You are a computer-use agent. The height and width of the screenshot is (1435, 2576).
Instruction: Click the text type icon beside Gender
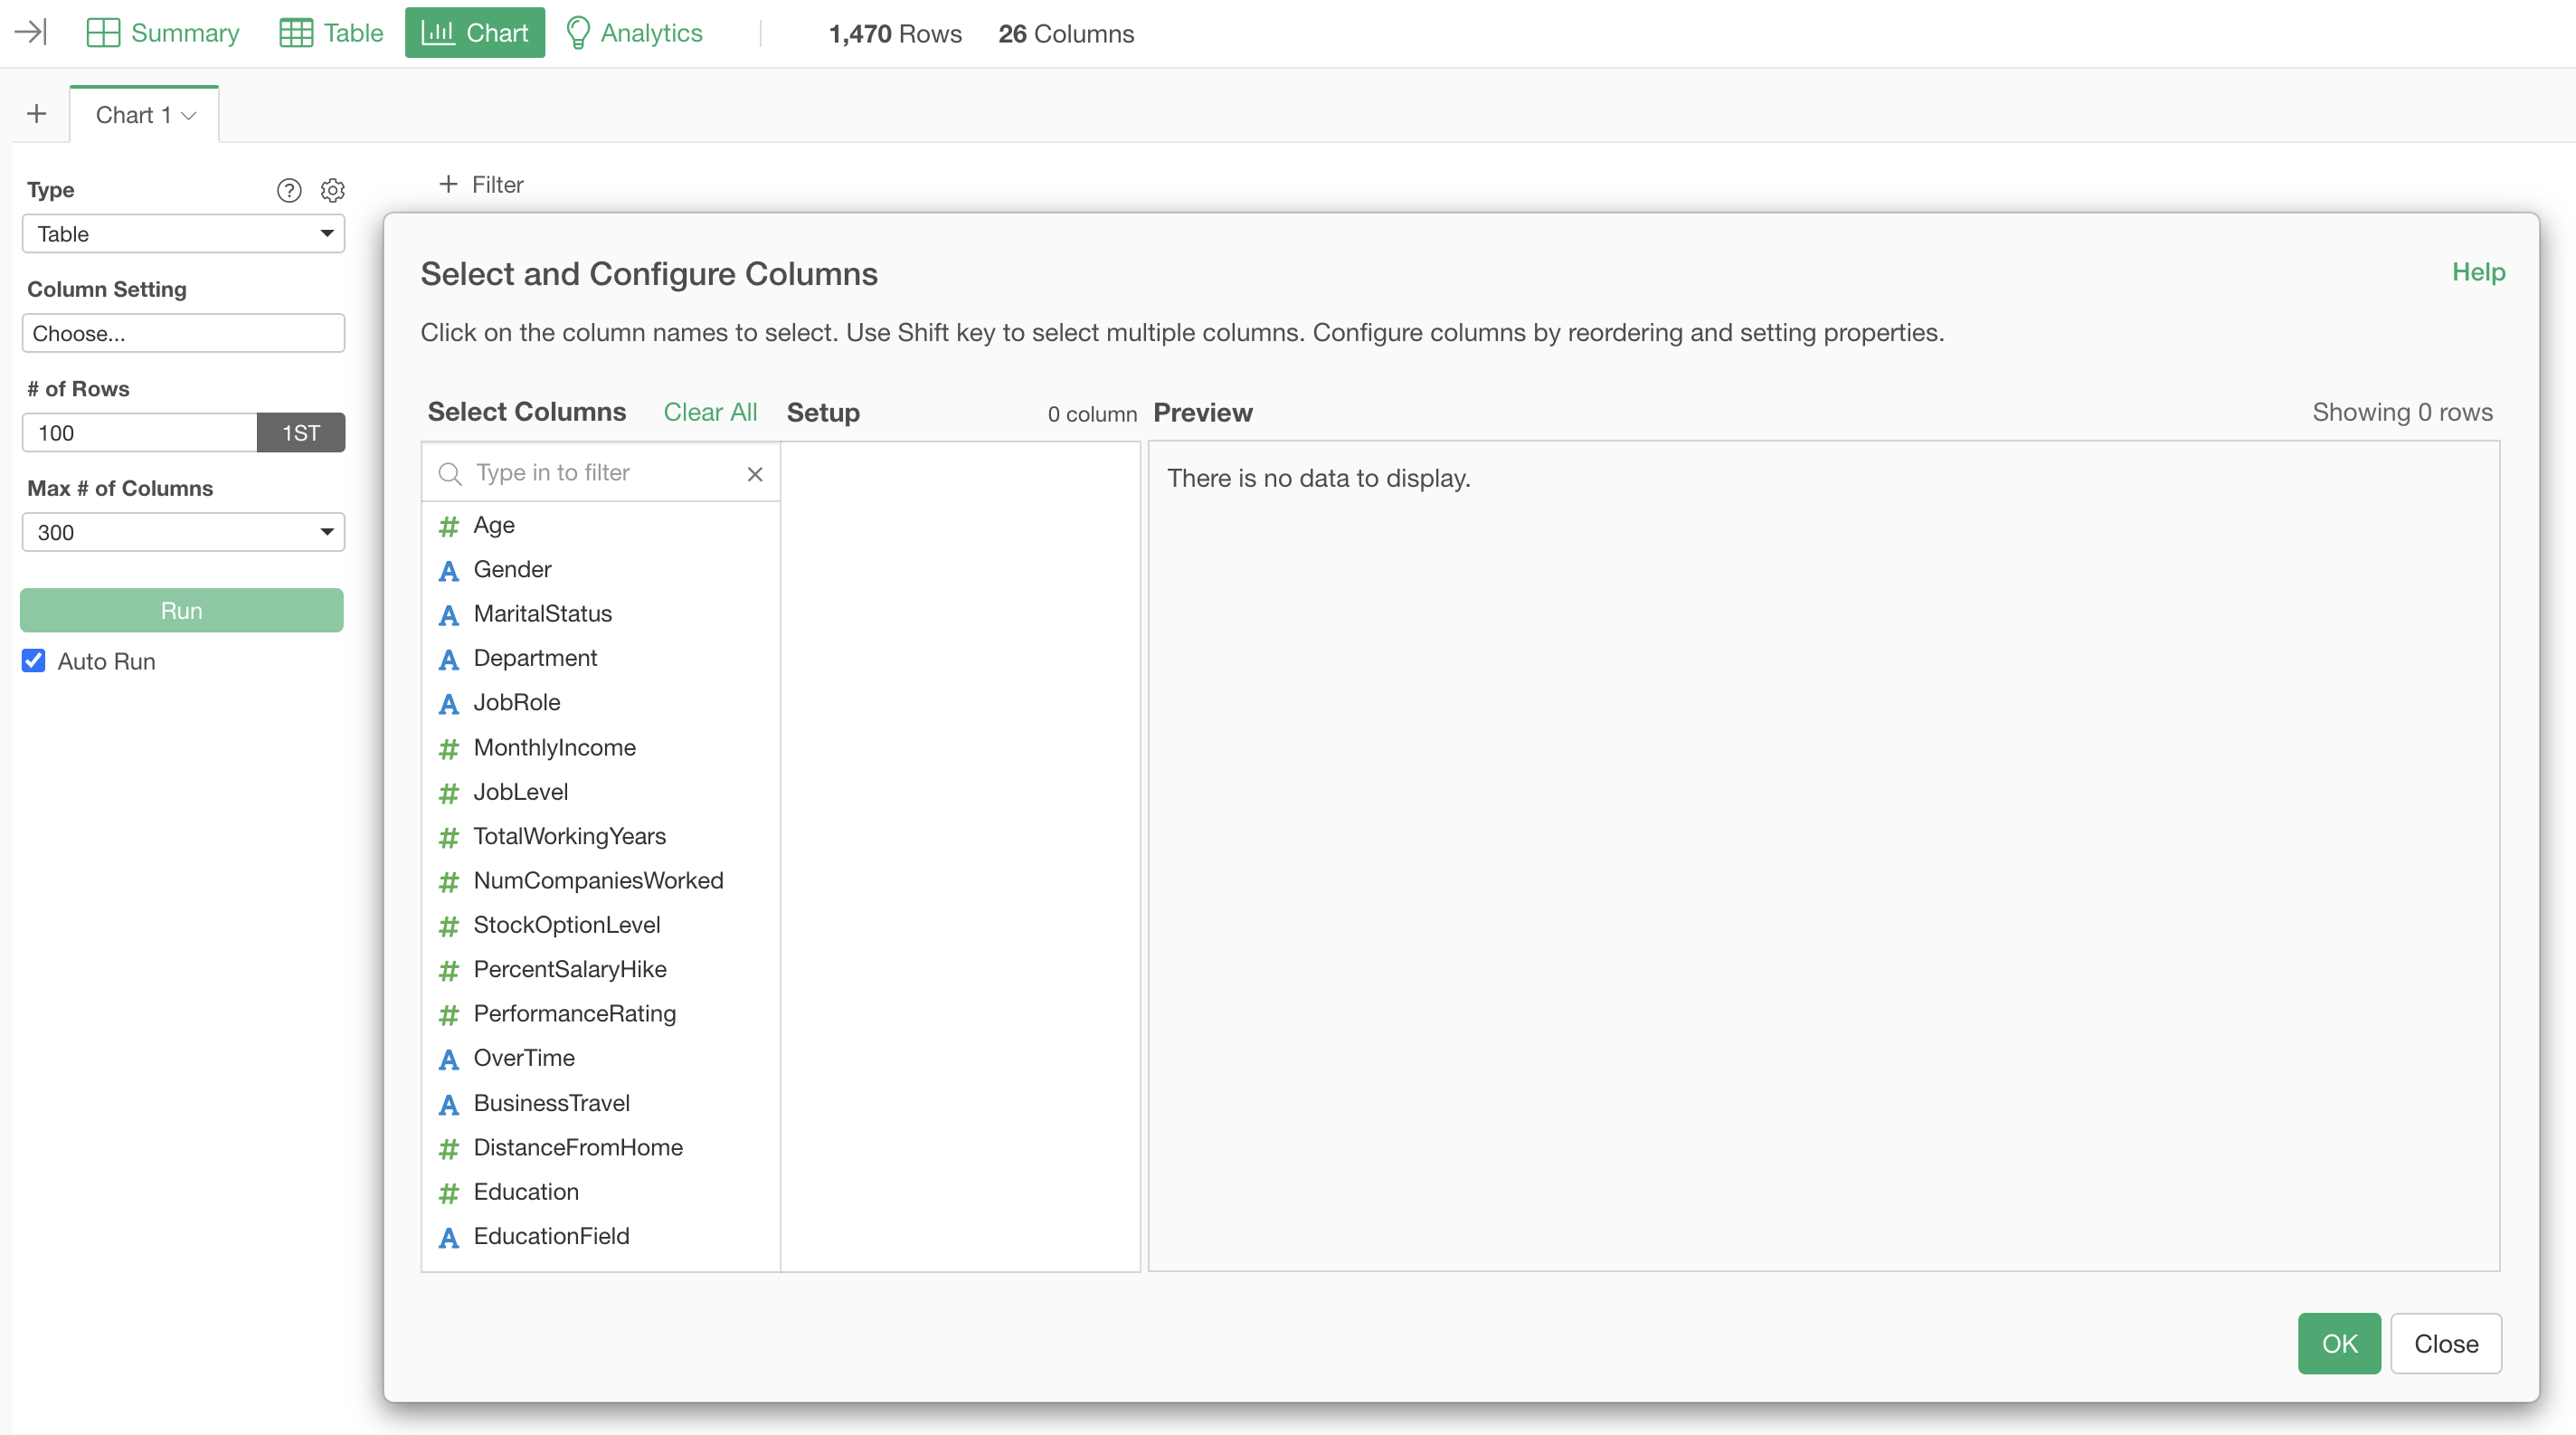tap(449, 571)
